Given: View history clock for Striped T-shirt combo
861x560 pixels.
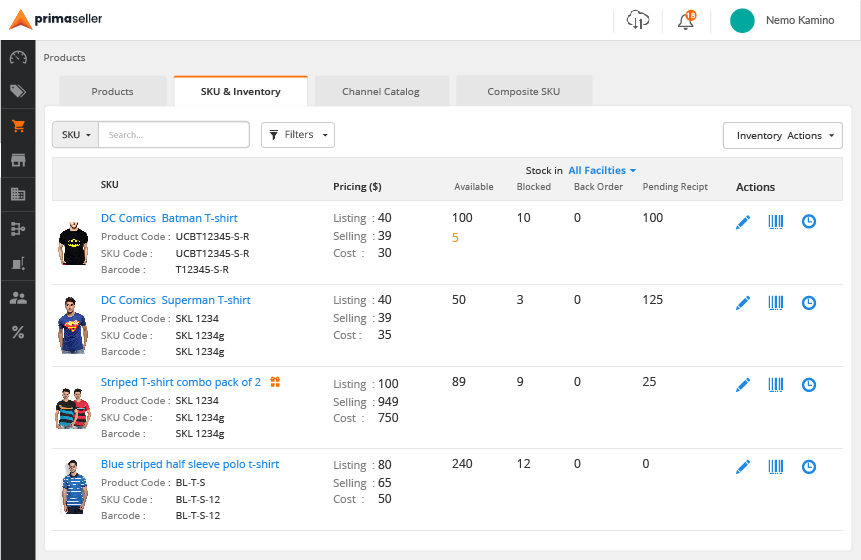Looking at the screenshot, I should [809, 385].
